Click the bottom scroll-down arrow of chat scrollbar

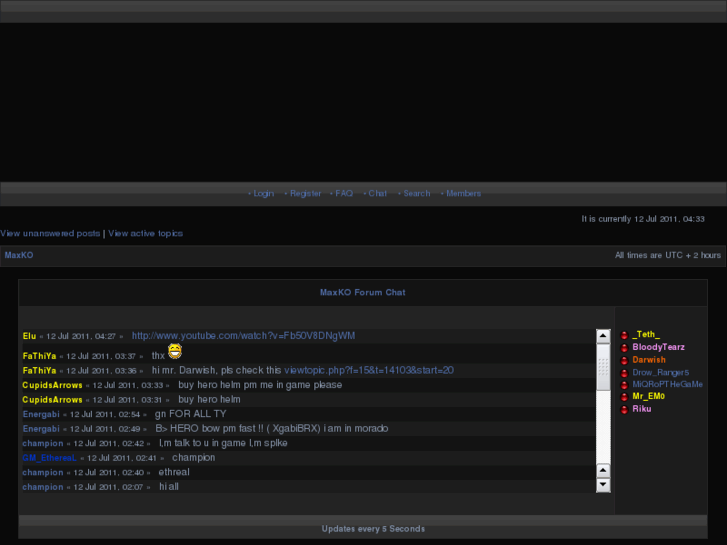(x=603, y=485)
